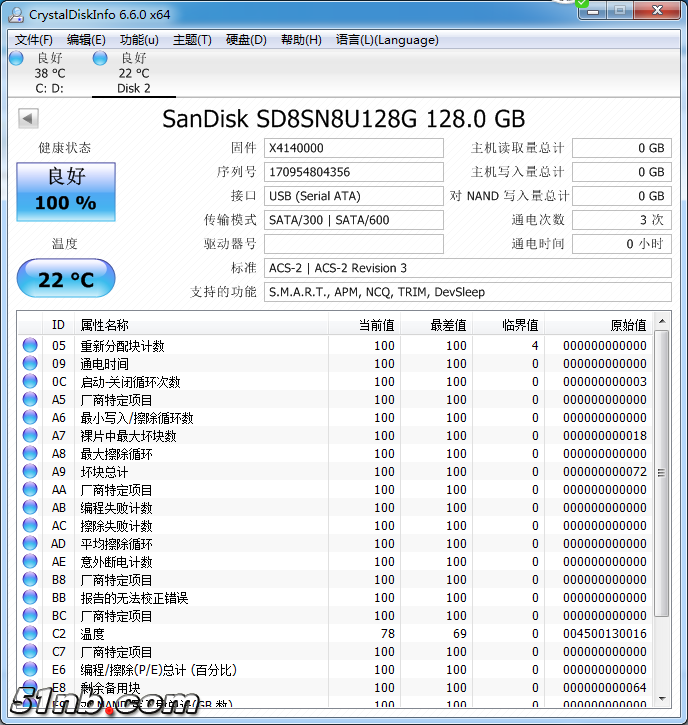Open the 硬盘(D) menu
Screen dimensions: 688x725
[246, 40]
